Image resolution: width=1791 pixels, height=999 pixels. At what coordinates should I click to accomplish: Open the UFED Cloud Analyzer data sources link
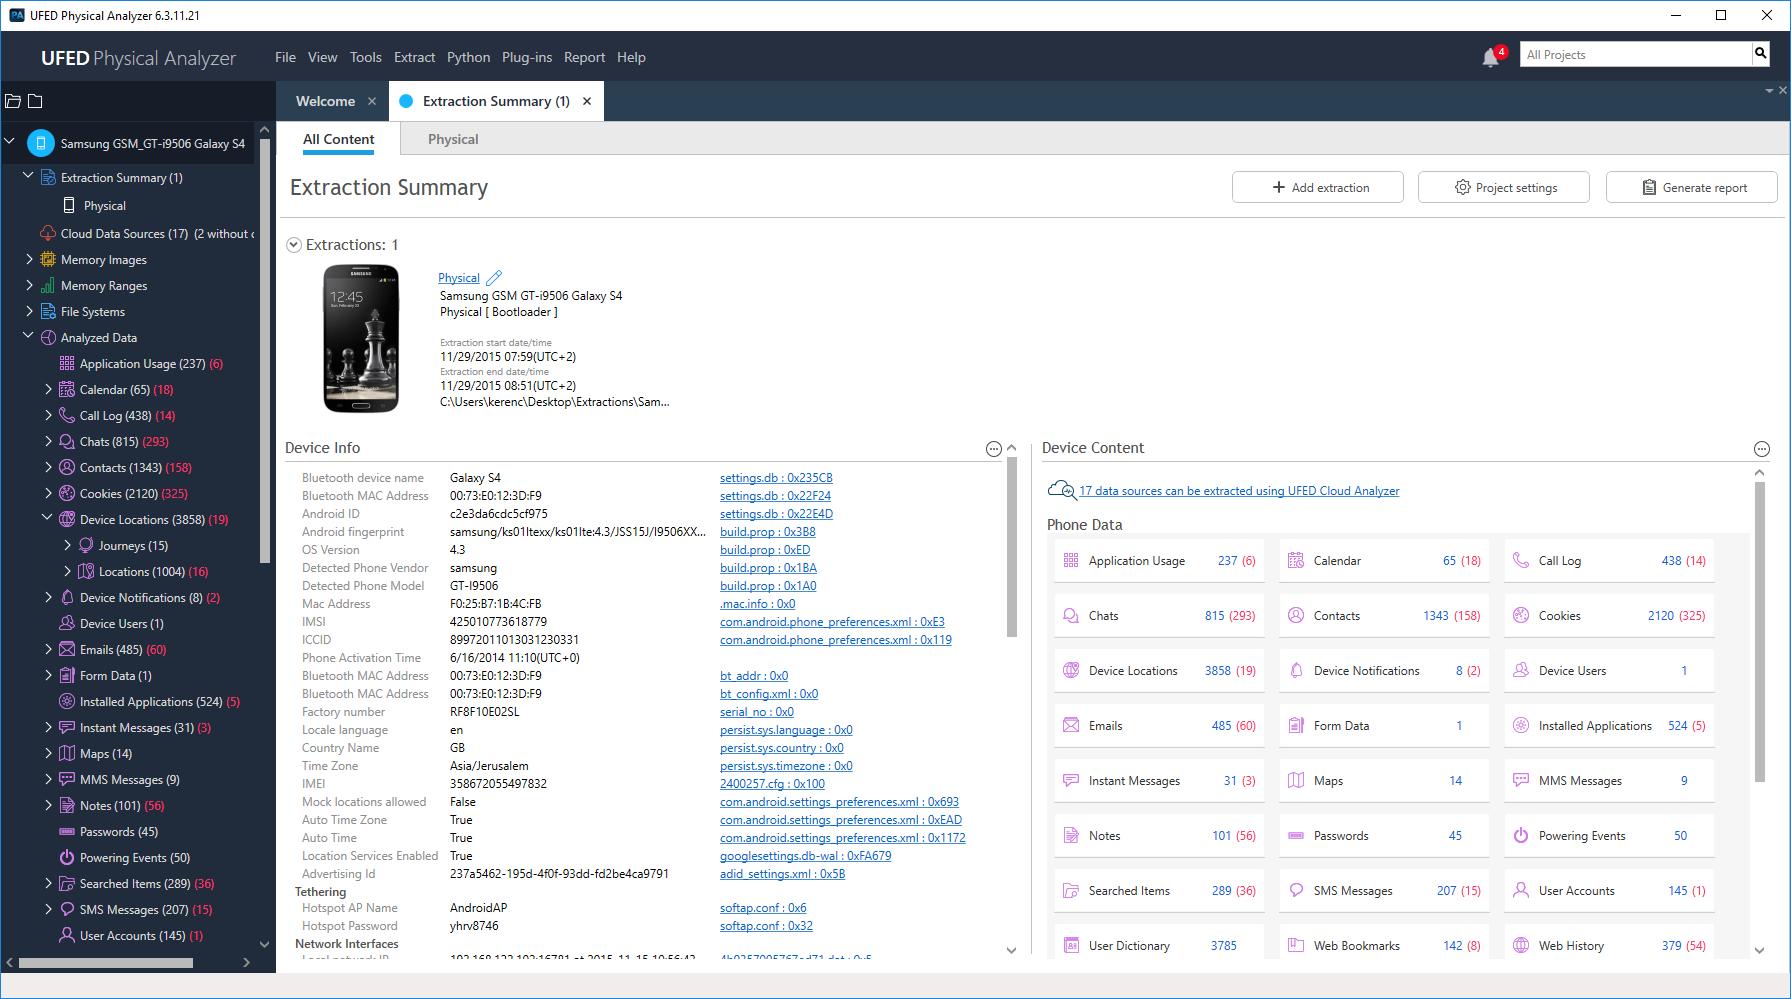[x=1238, y=491]
